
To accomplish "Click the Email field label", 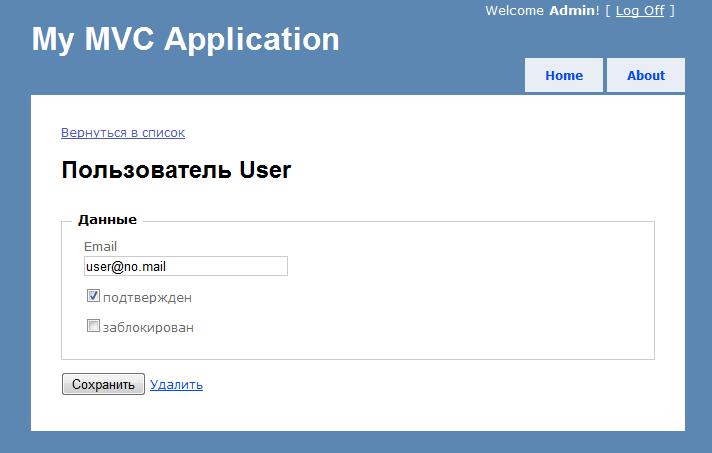I will [100, 246].
